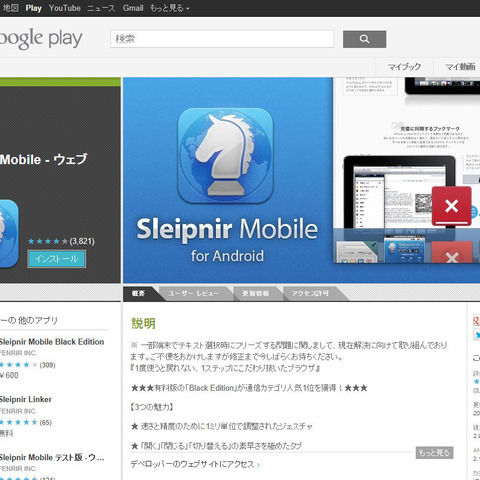The width and height of the screenshot is (480, 480).
Task: Open the 地図 link in top bar
Action: pos(10,8)
